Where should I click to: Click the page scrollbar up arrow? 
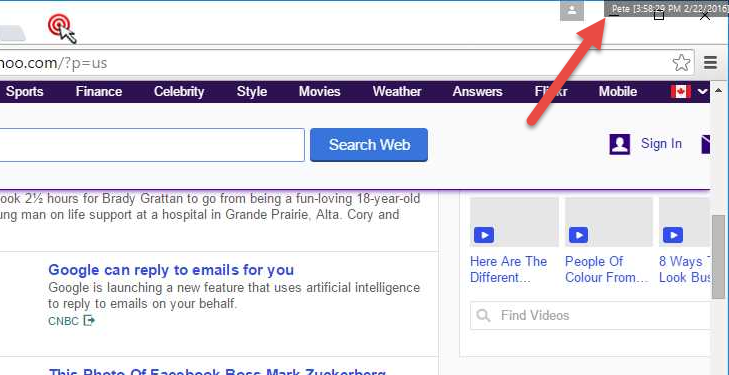point(718,90)
